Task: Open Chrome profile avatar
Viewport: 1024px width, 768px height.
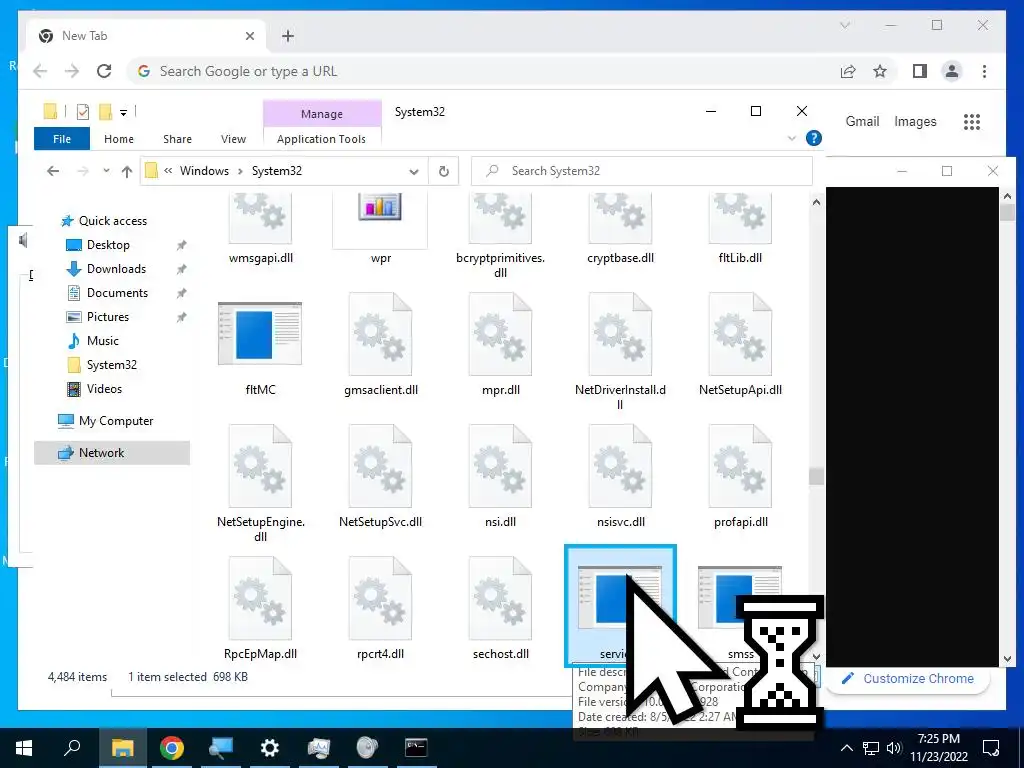Action: (952, 71)
